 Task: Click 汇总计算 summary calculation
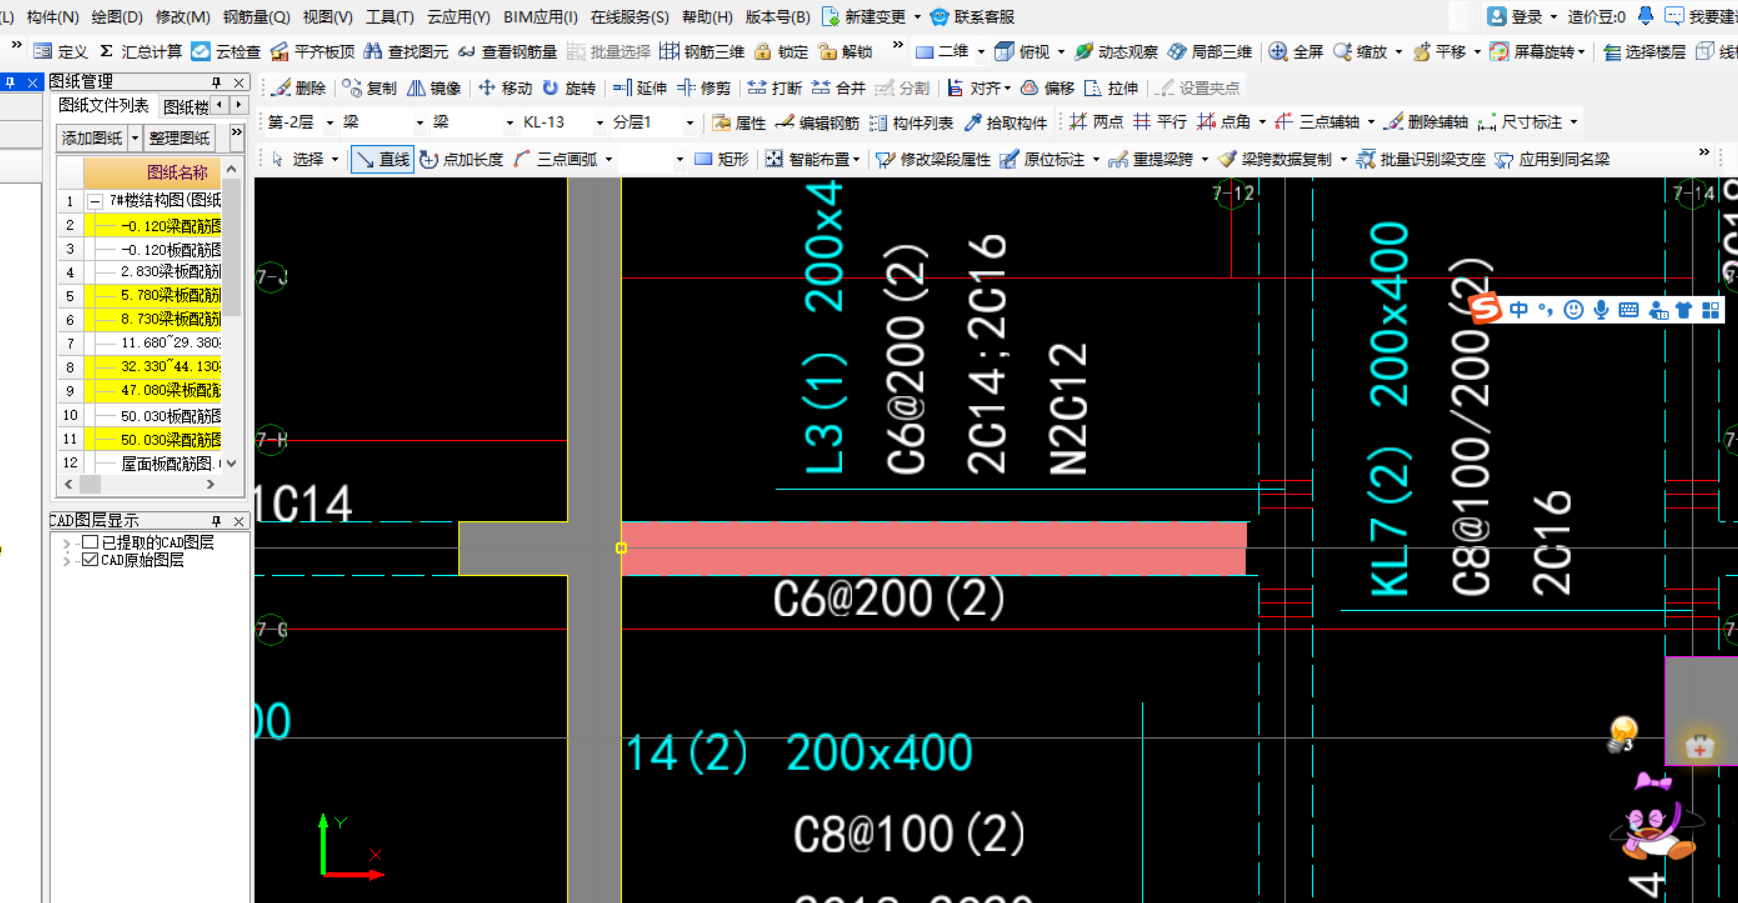click(140, 51)
